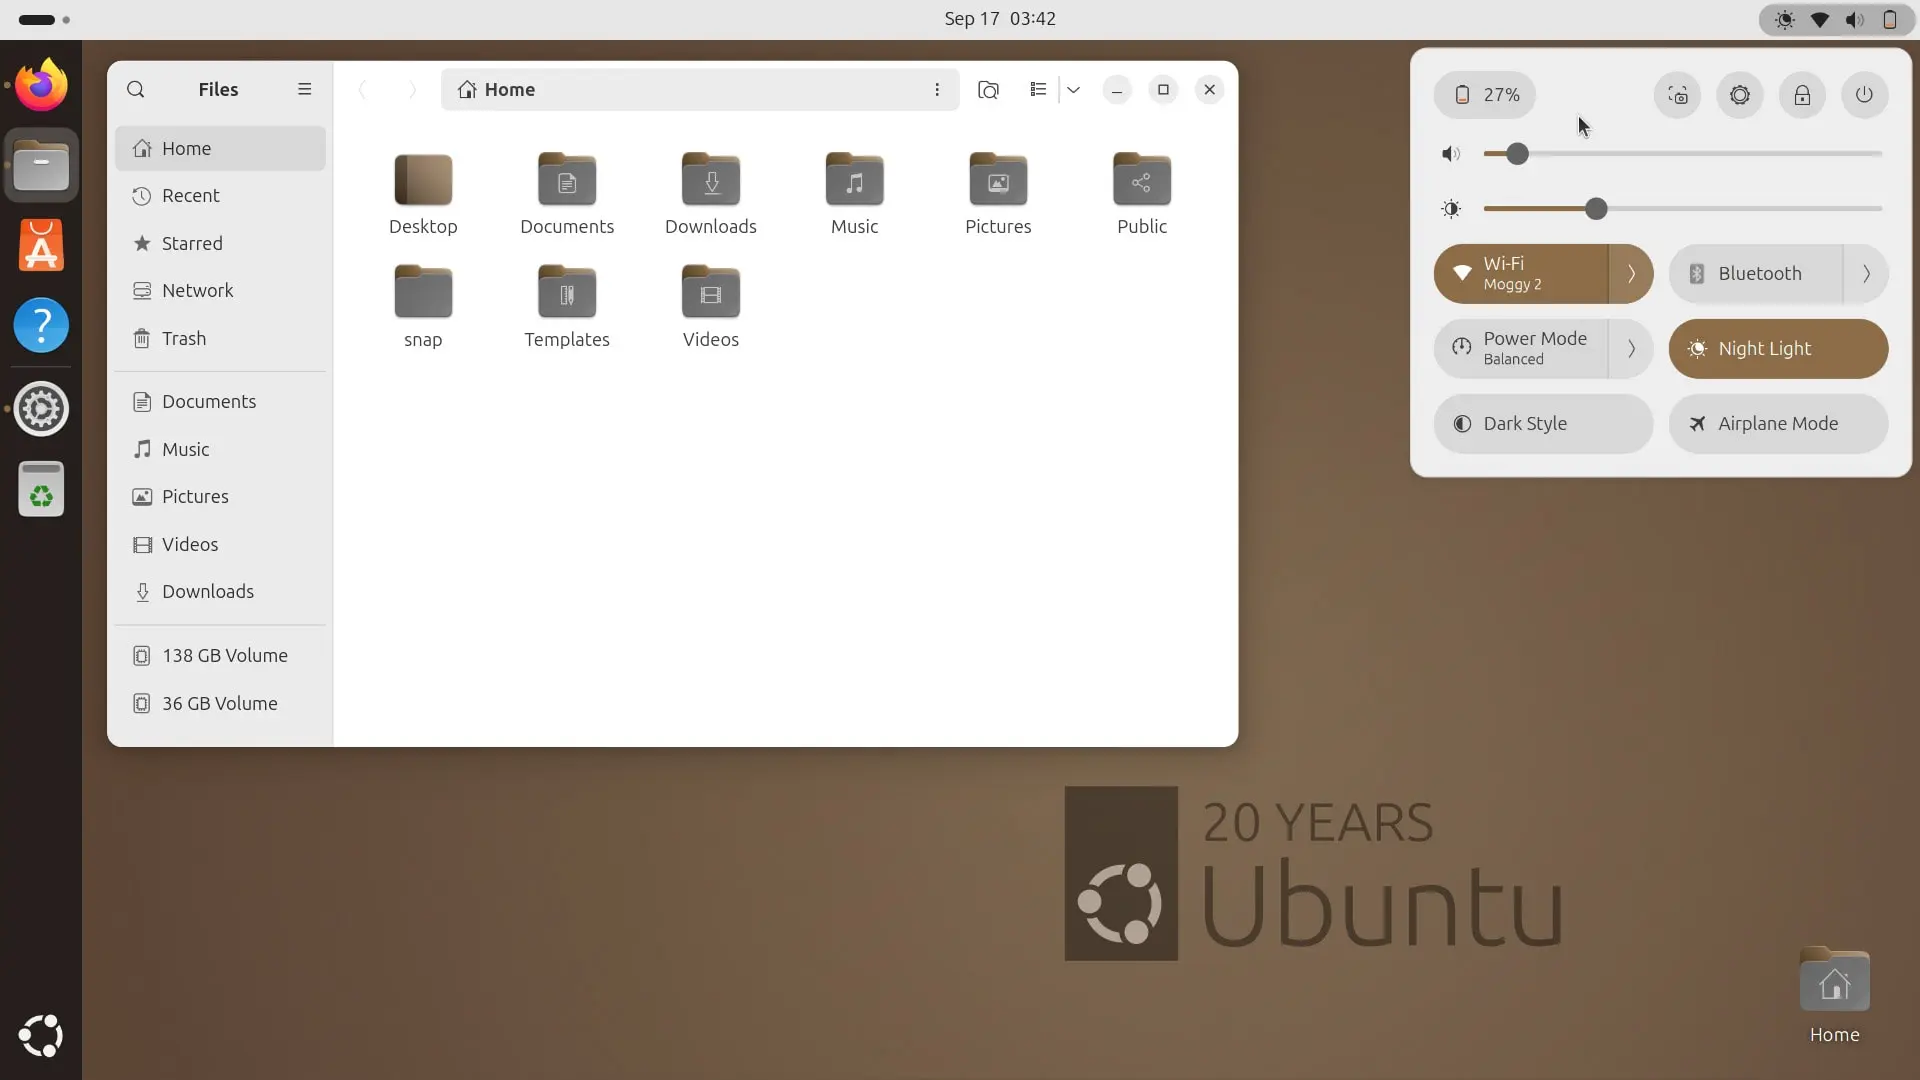This screenshot has height=1080, width=1920.
Task: Open the Settings gear in the dock
Action: click(41, 409)
